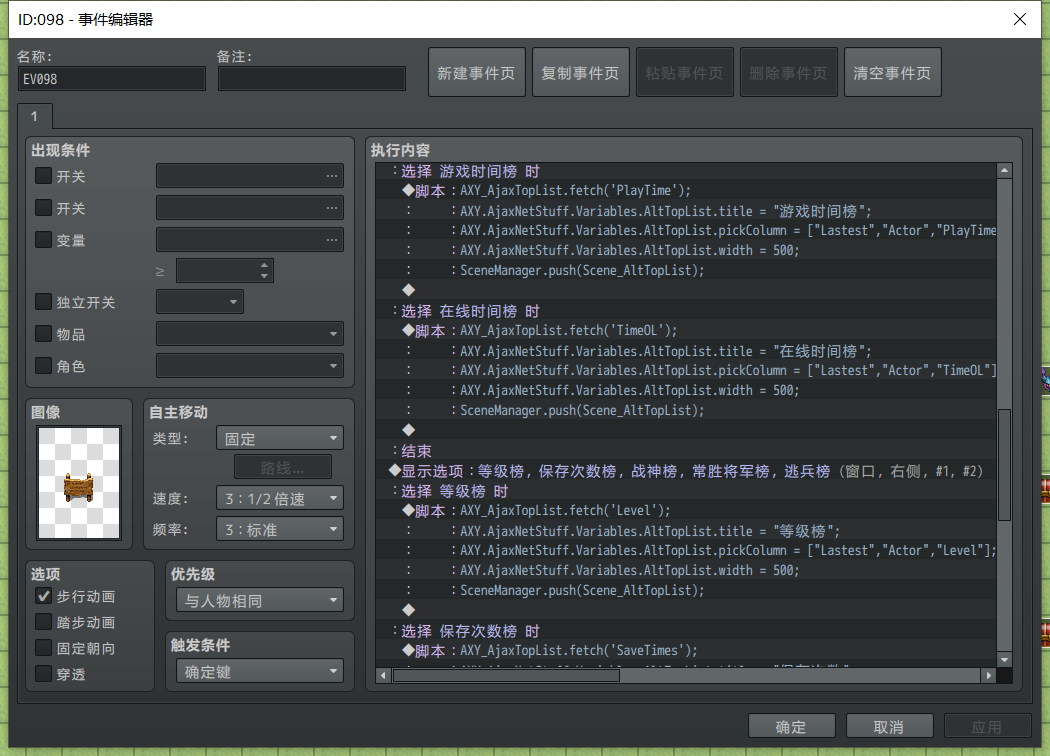Select title line "在线时间榜"

686,351
